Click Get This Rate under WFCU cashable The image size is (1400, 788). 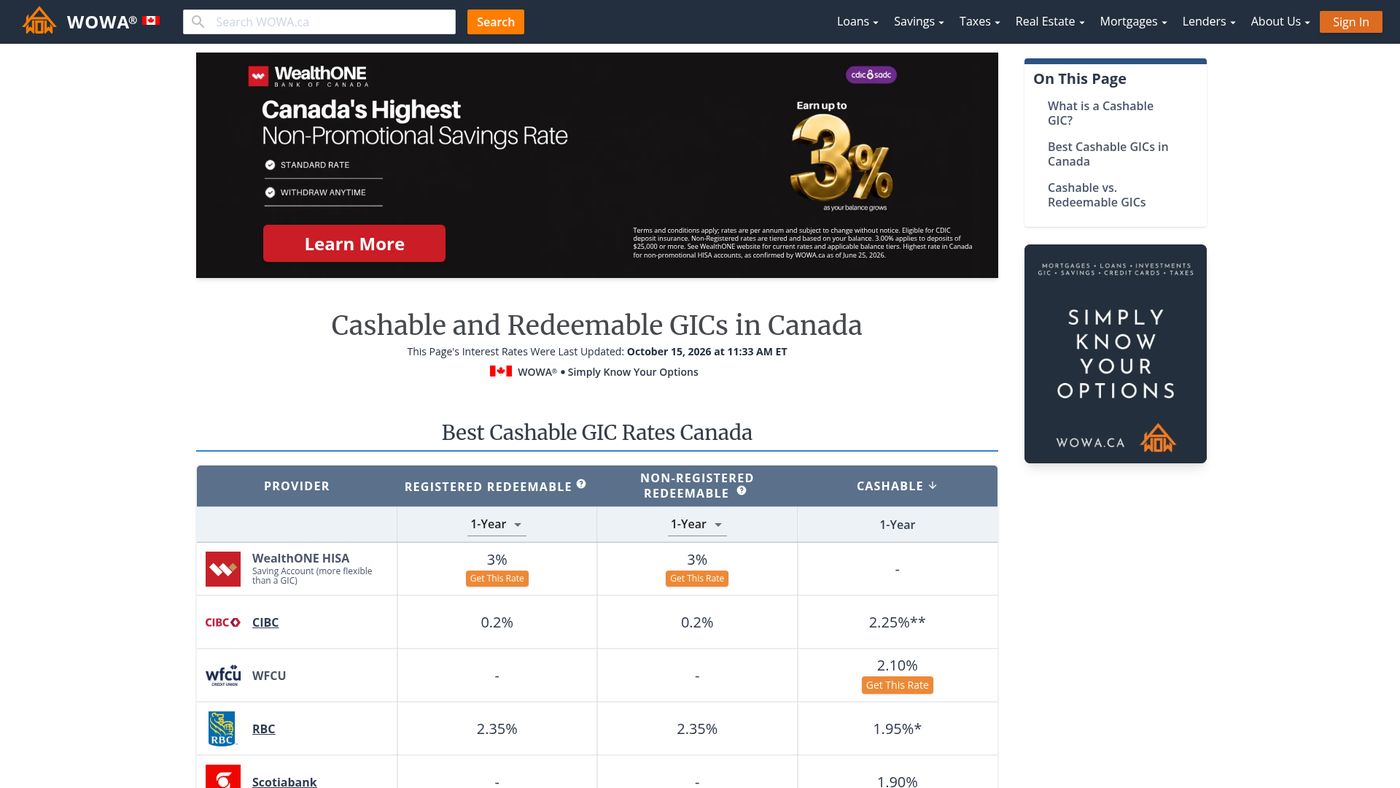click(x=897, y=685)
